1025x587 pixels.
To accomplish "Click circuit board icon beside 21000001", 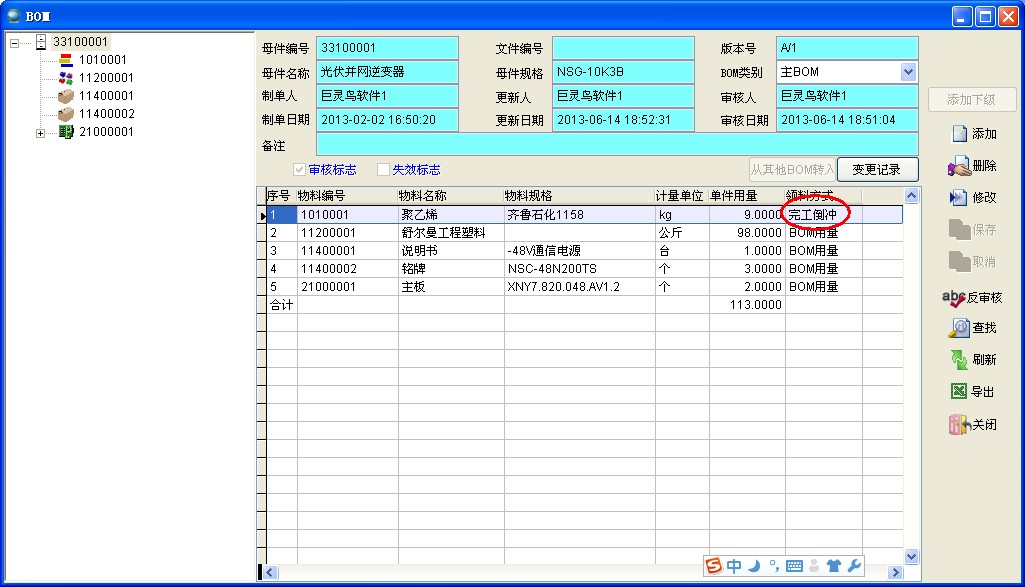I will 65,132.
